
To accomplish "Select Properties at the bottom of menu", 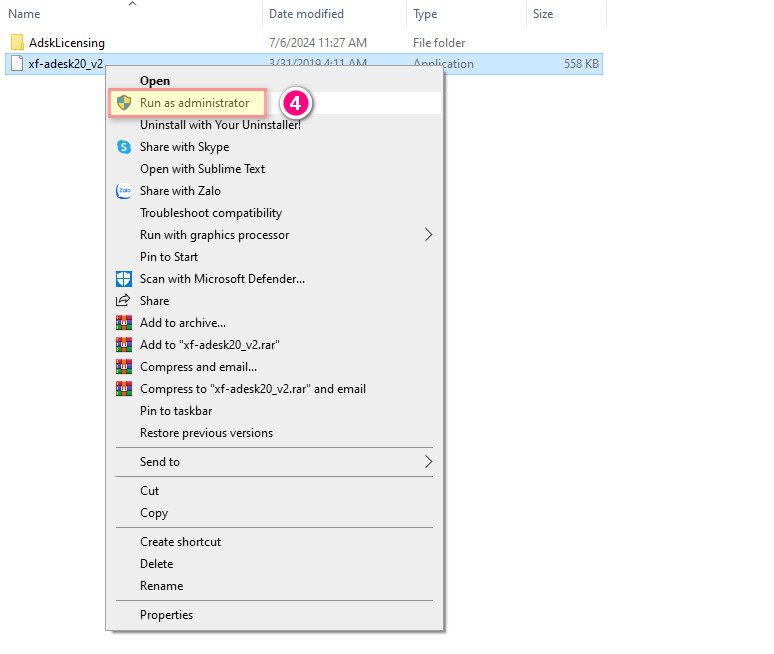I will (x=166, y=615).
